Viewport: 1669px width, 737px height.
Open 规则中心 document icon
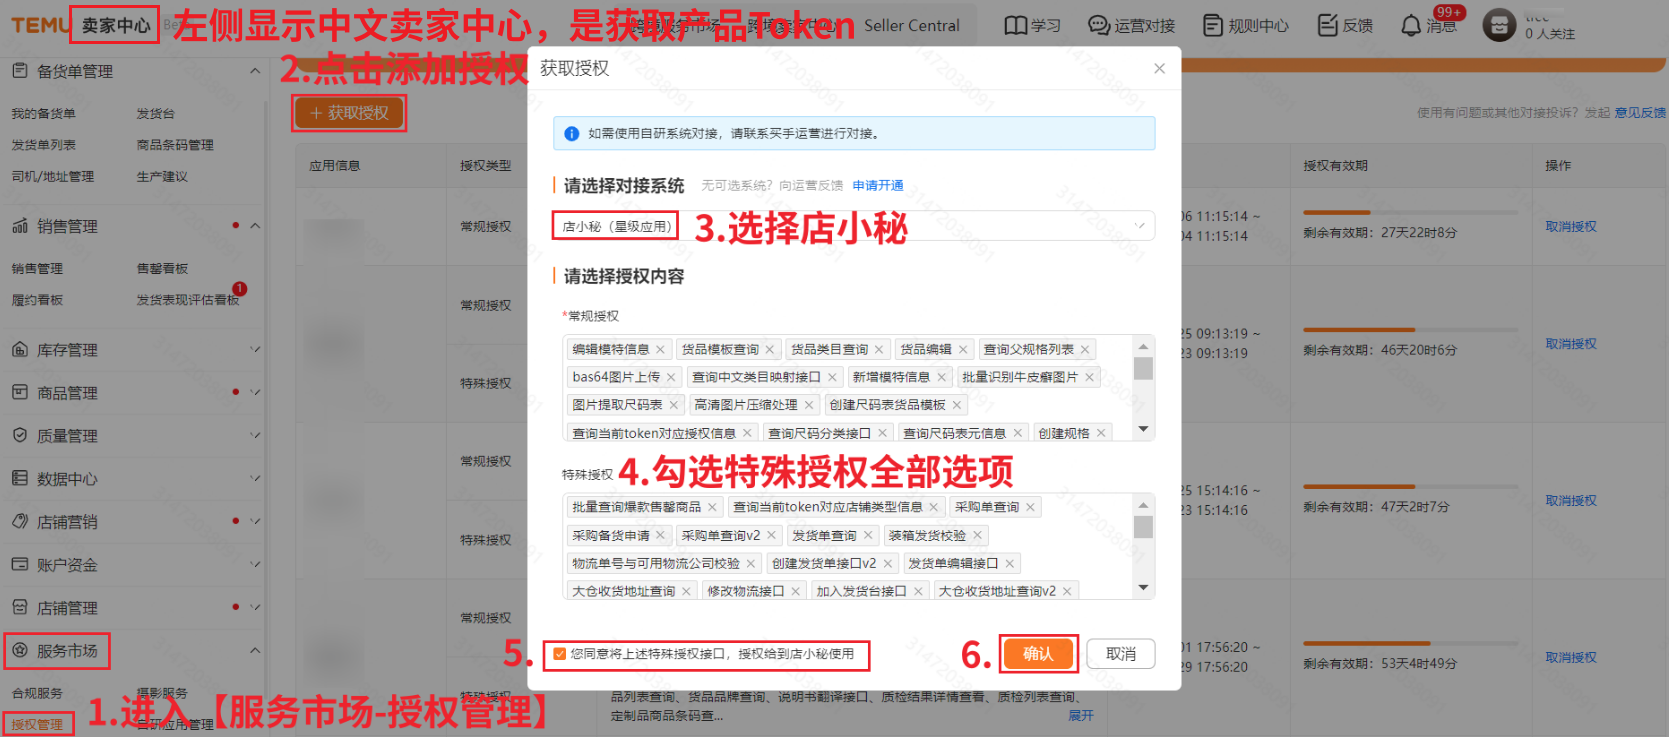point(1212,25)
